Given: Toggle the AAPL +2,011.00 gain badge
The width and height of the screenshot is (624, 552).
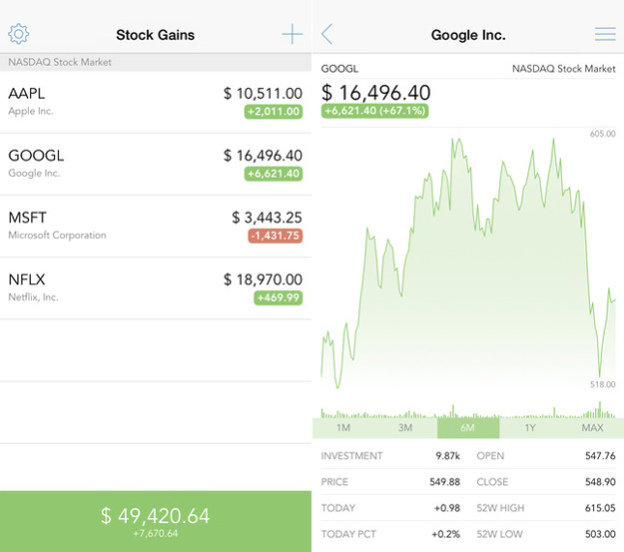Looking at the screenshot, I should point(273,112).
